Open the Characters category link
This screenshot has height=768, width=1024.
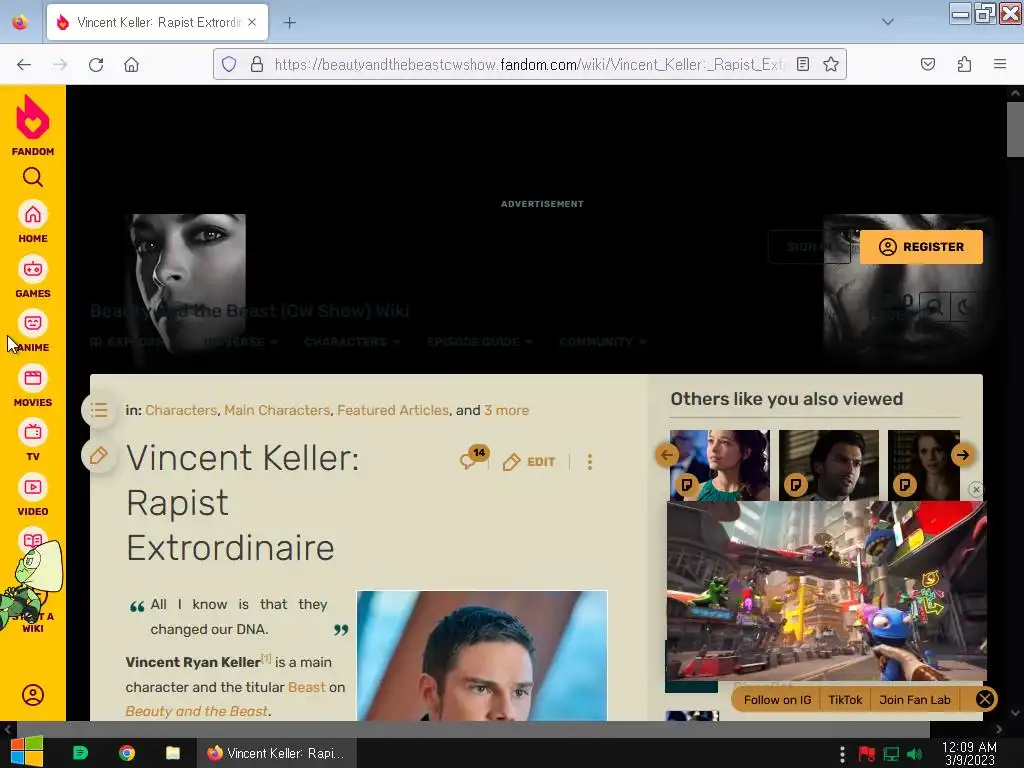click(x=181, y=410)
